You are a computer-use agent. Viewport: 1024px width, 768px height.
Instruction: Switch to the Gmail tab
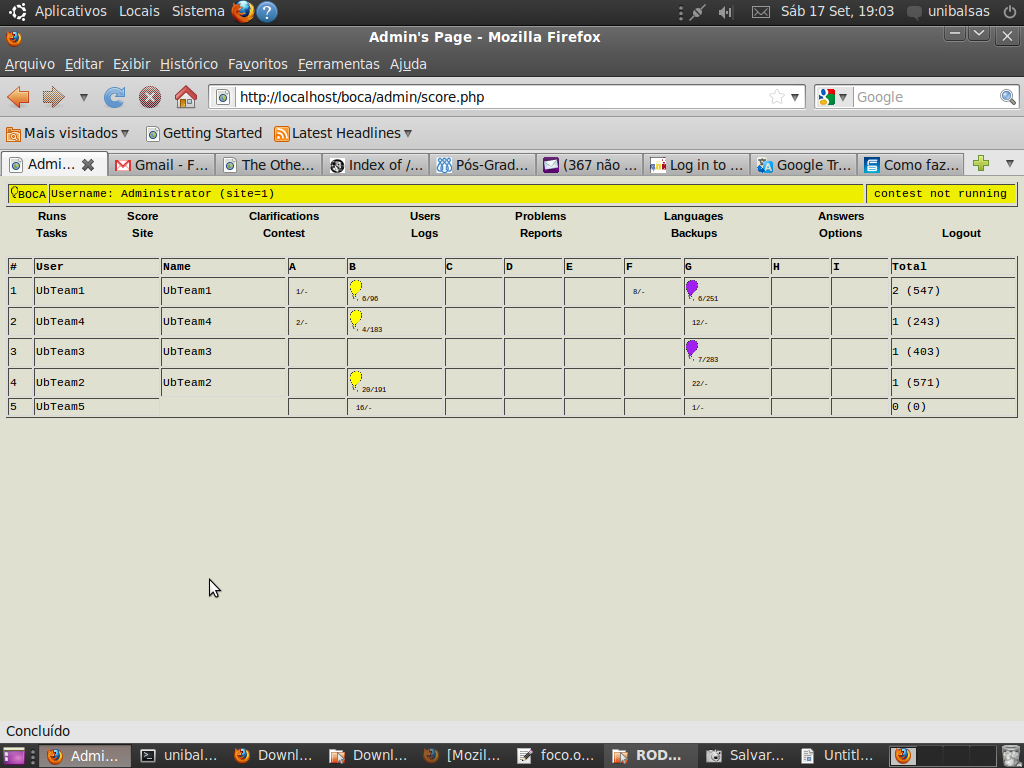(x=162, y=165)
